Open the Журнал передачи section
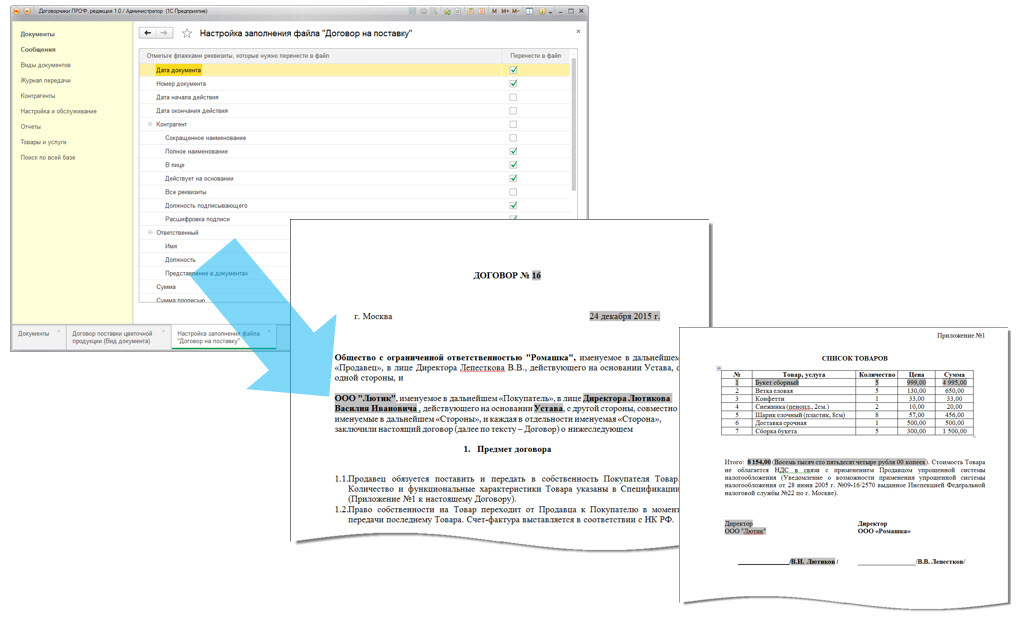This screenshot has height=619, width=1016. [x=45, y=81]
